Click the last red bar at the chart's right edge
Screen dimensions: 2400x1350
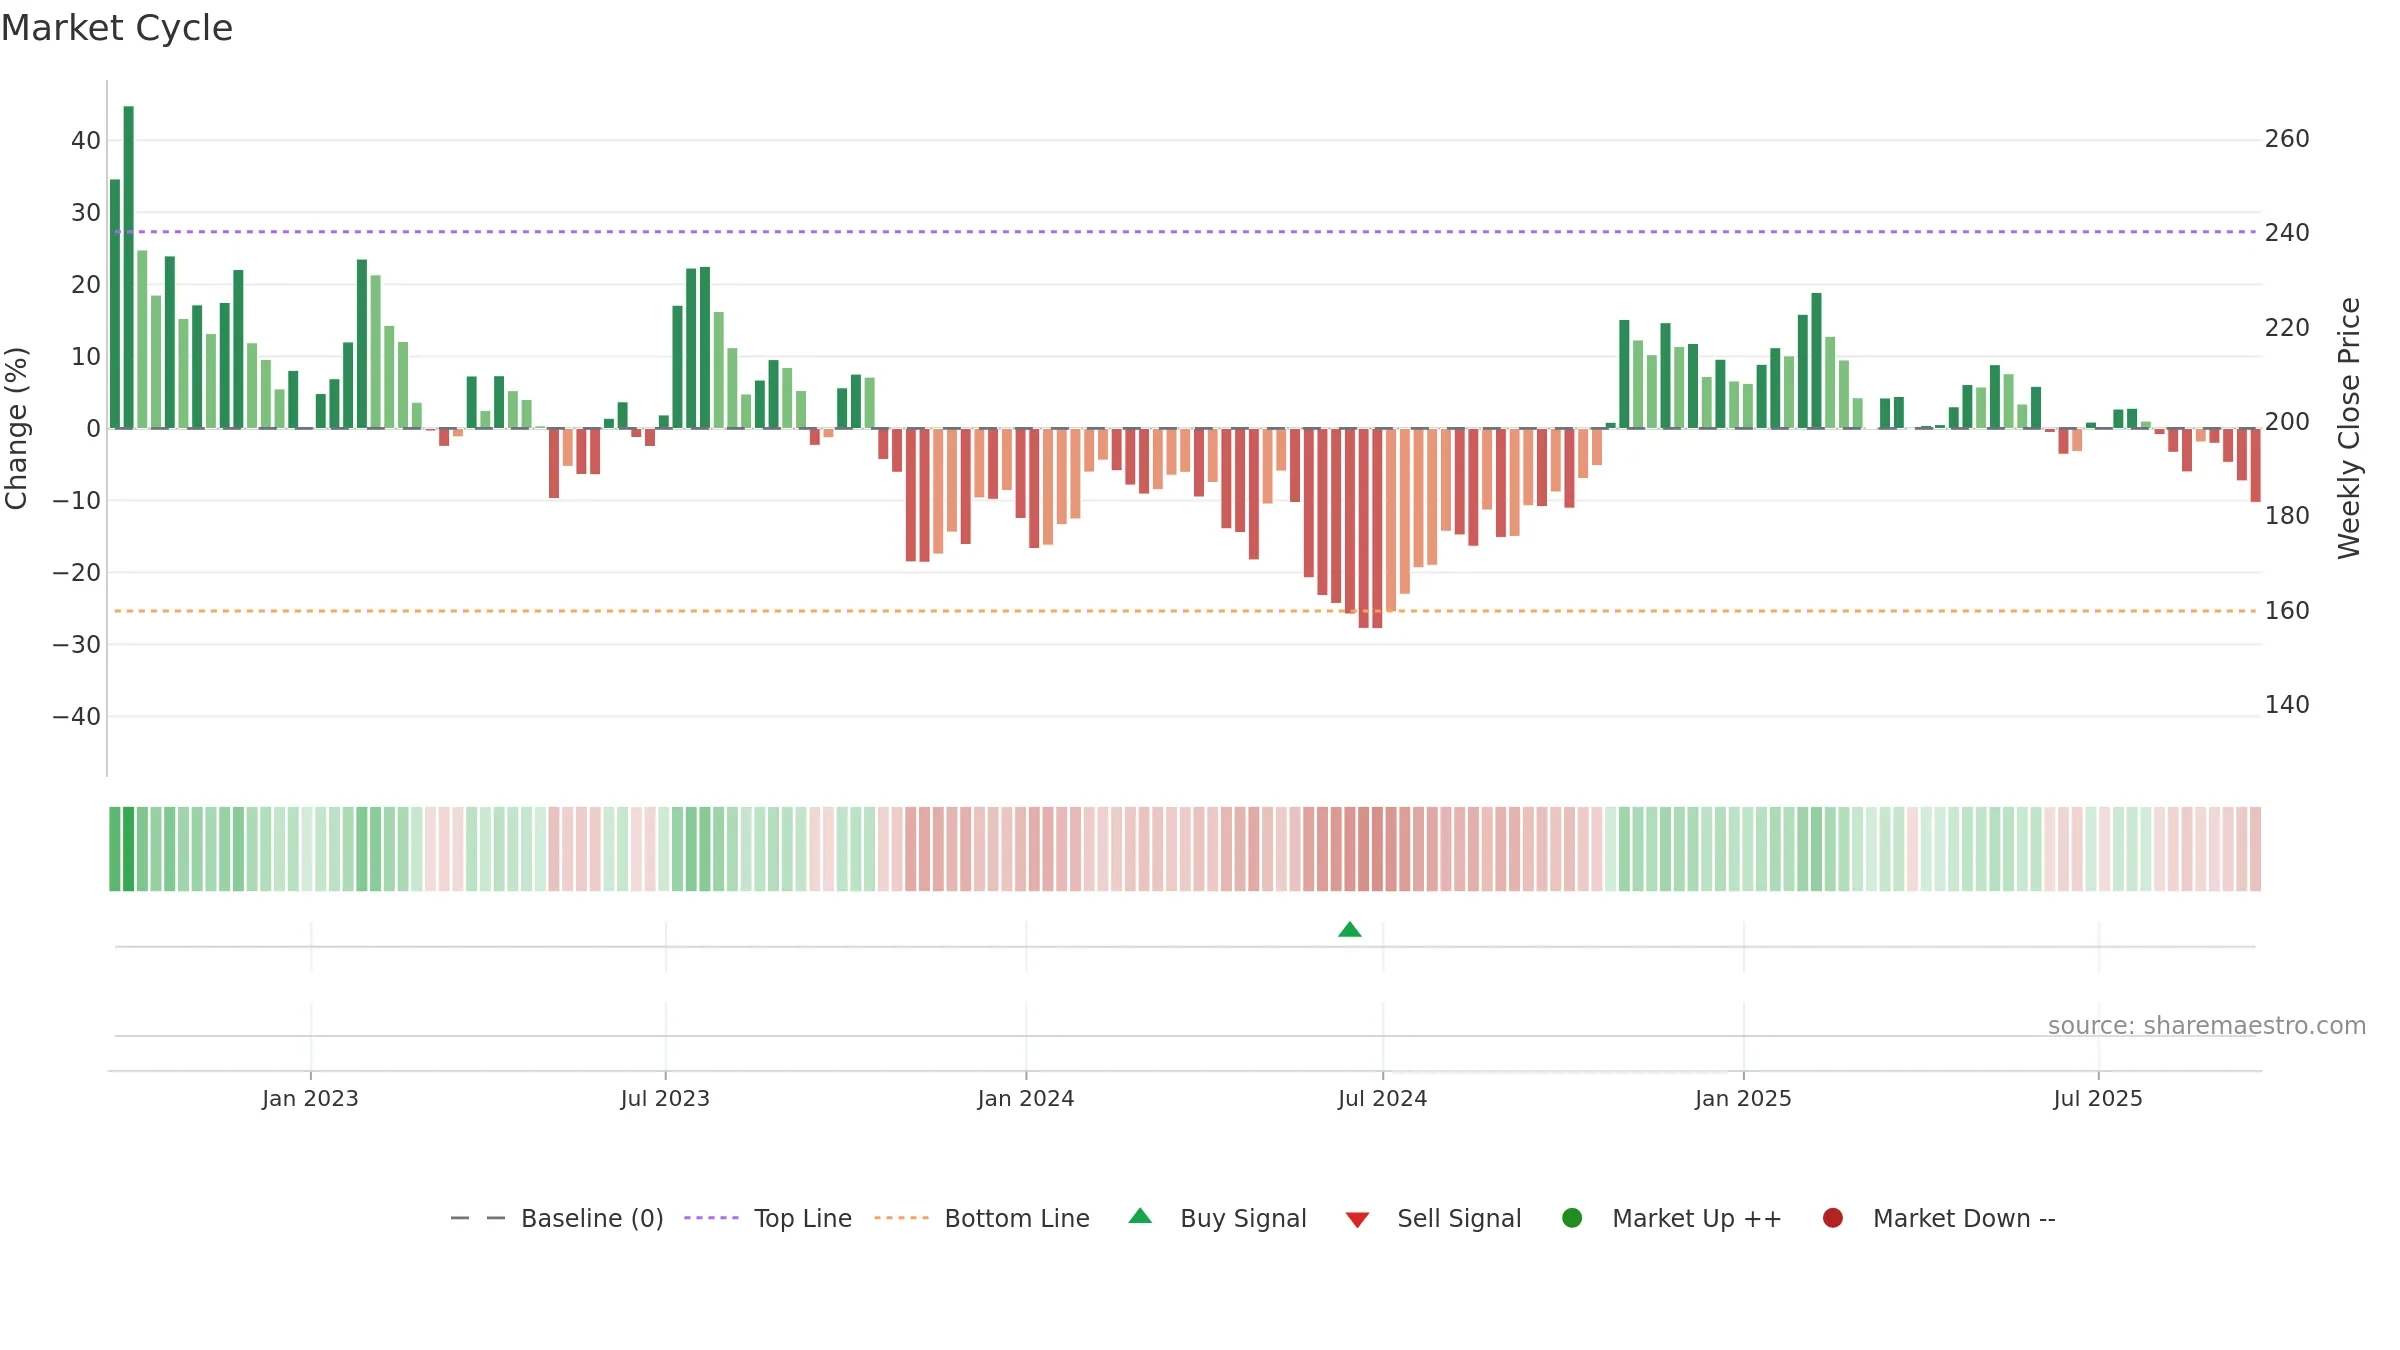pyautogui.click(x=2255, y=465)
